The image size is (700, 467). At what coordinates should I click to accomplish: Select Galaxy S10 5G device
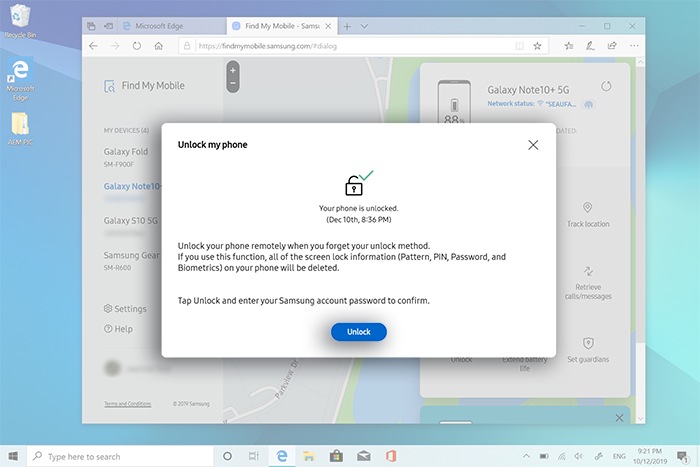[130, 221]
